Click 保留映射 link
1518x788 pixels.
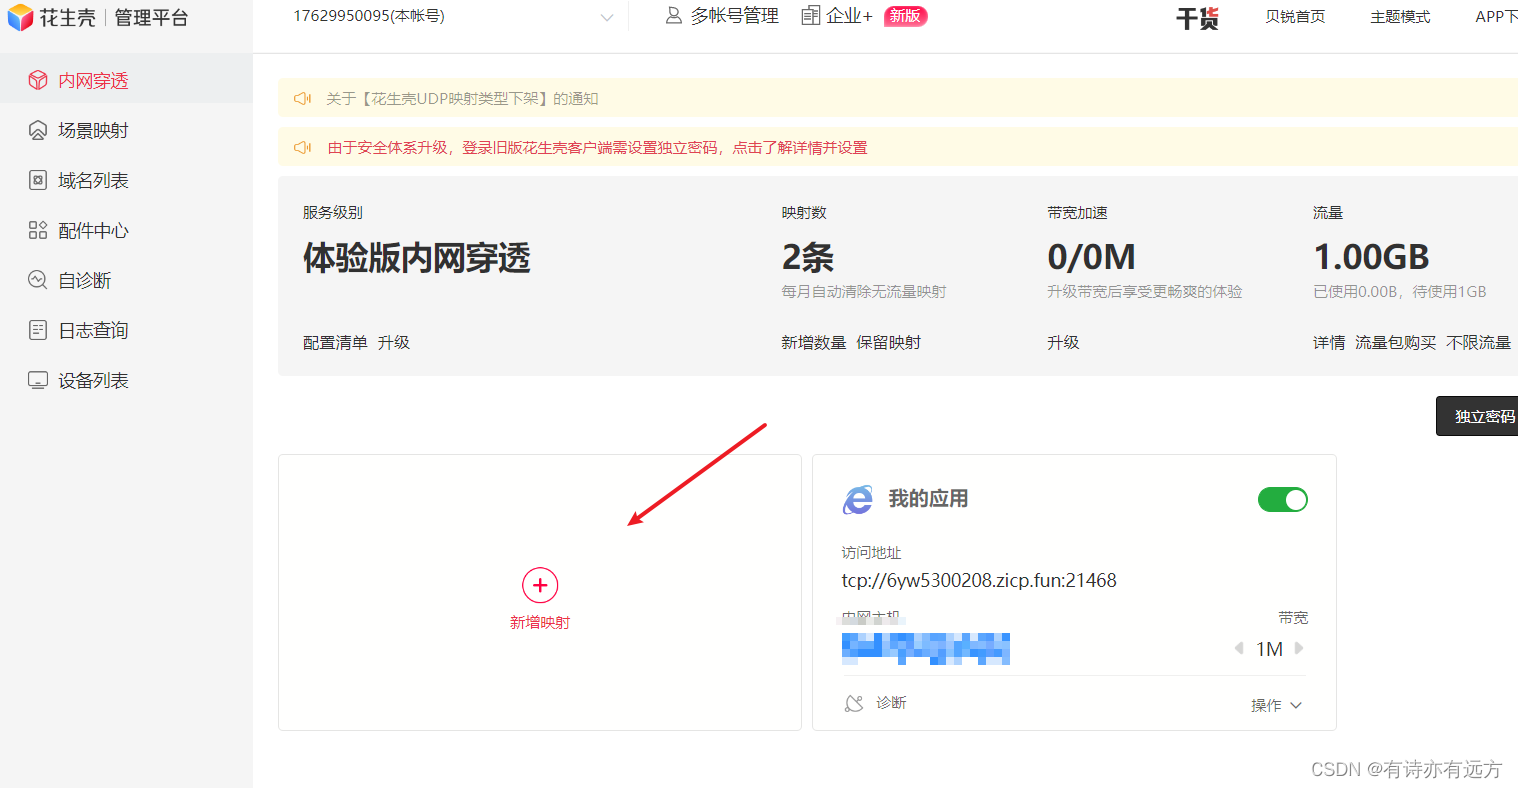pos(889,342)
